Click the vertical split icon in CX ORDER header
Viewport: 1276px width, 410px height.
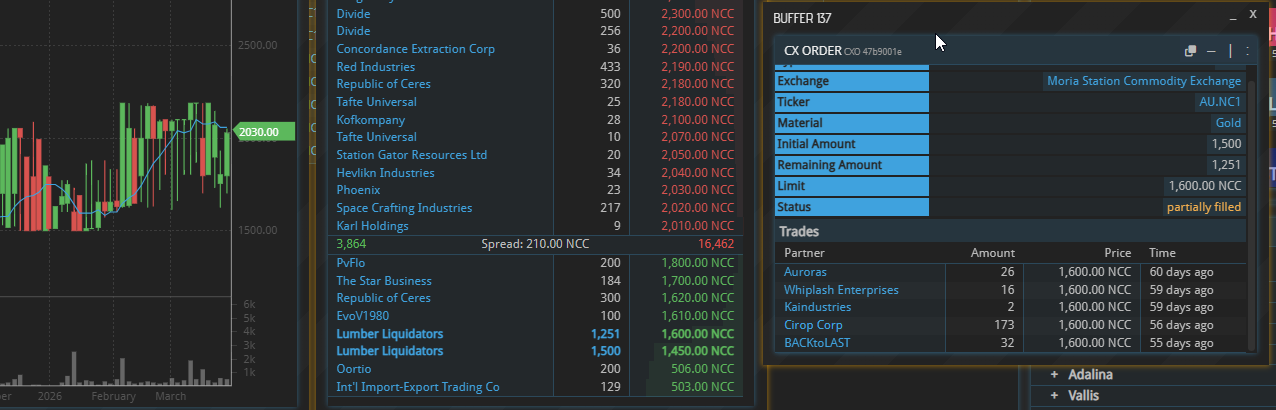tap(1229, 51)
